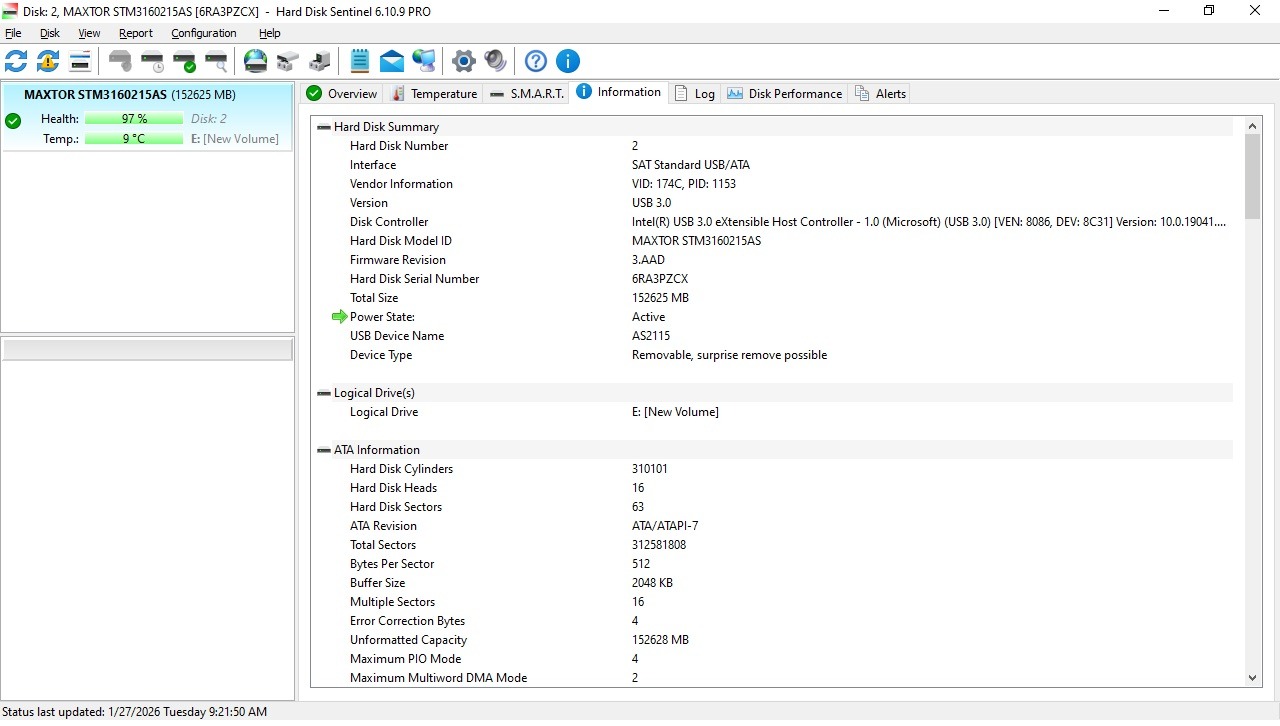Click the disk icon with green checkmark
This screenshot has height=726, width=1280.
tap(184, 62)
